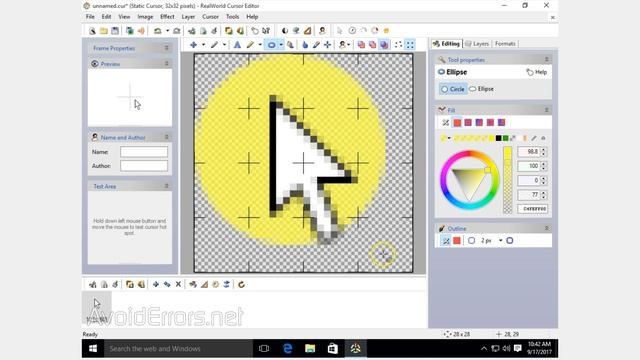Collapse the Name and Author panel
This screenshot has height=360, width=640.
(x=167, y=137)
